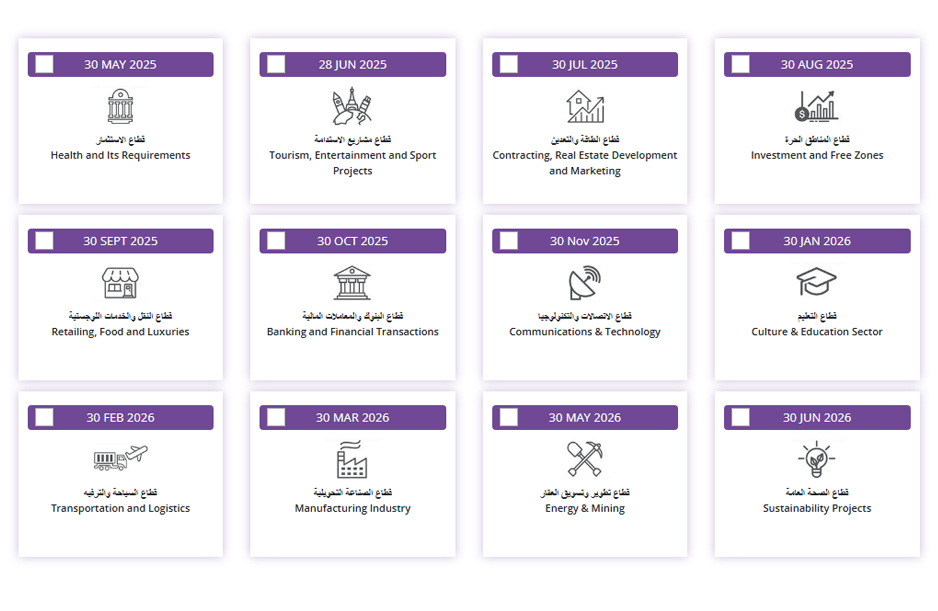This screenshot has height=611, width=938.
Task: Click the 28 JUN 2025 date banner
Action: [352, 64]
